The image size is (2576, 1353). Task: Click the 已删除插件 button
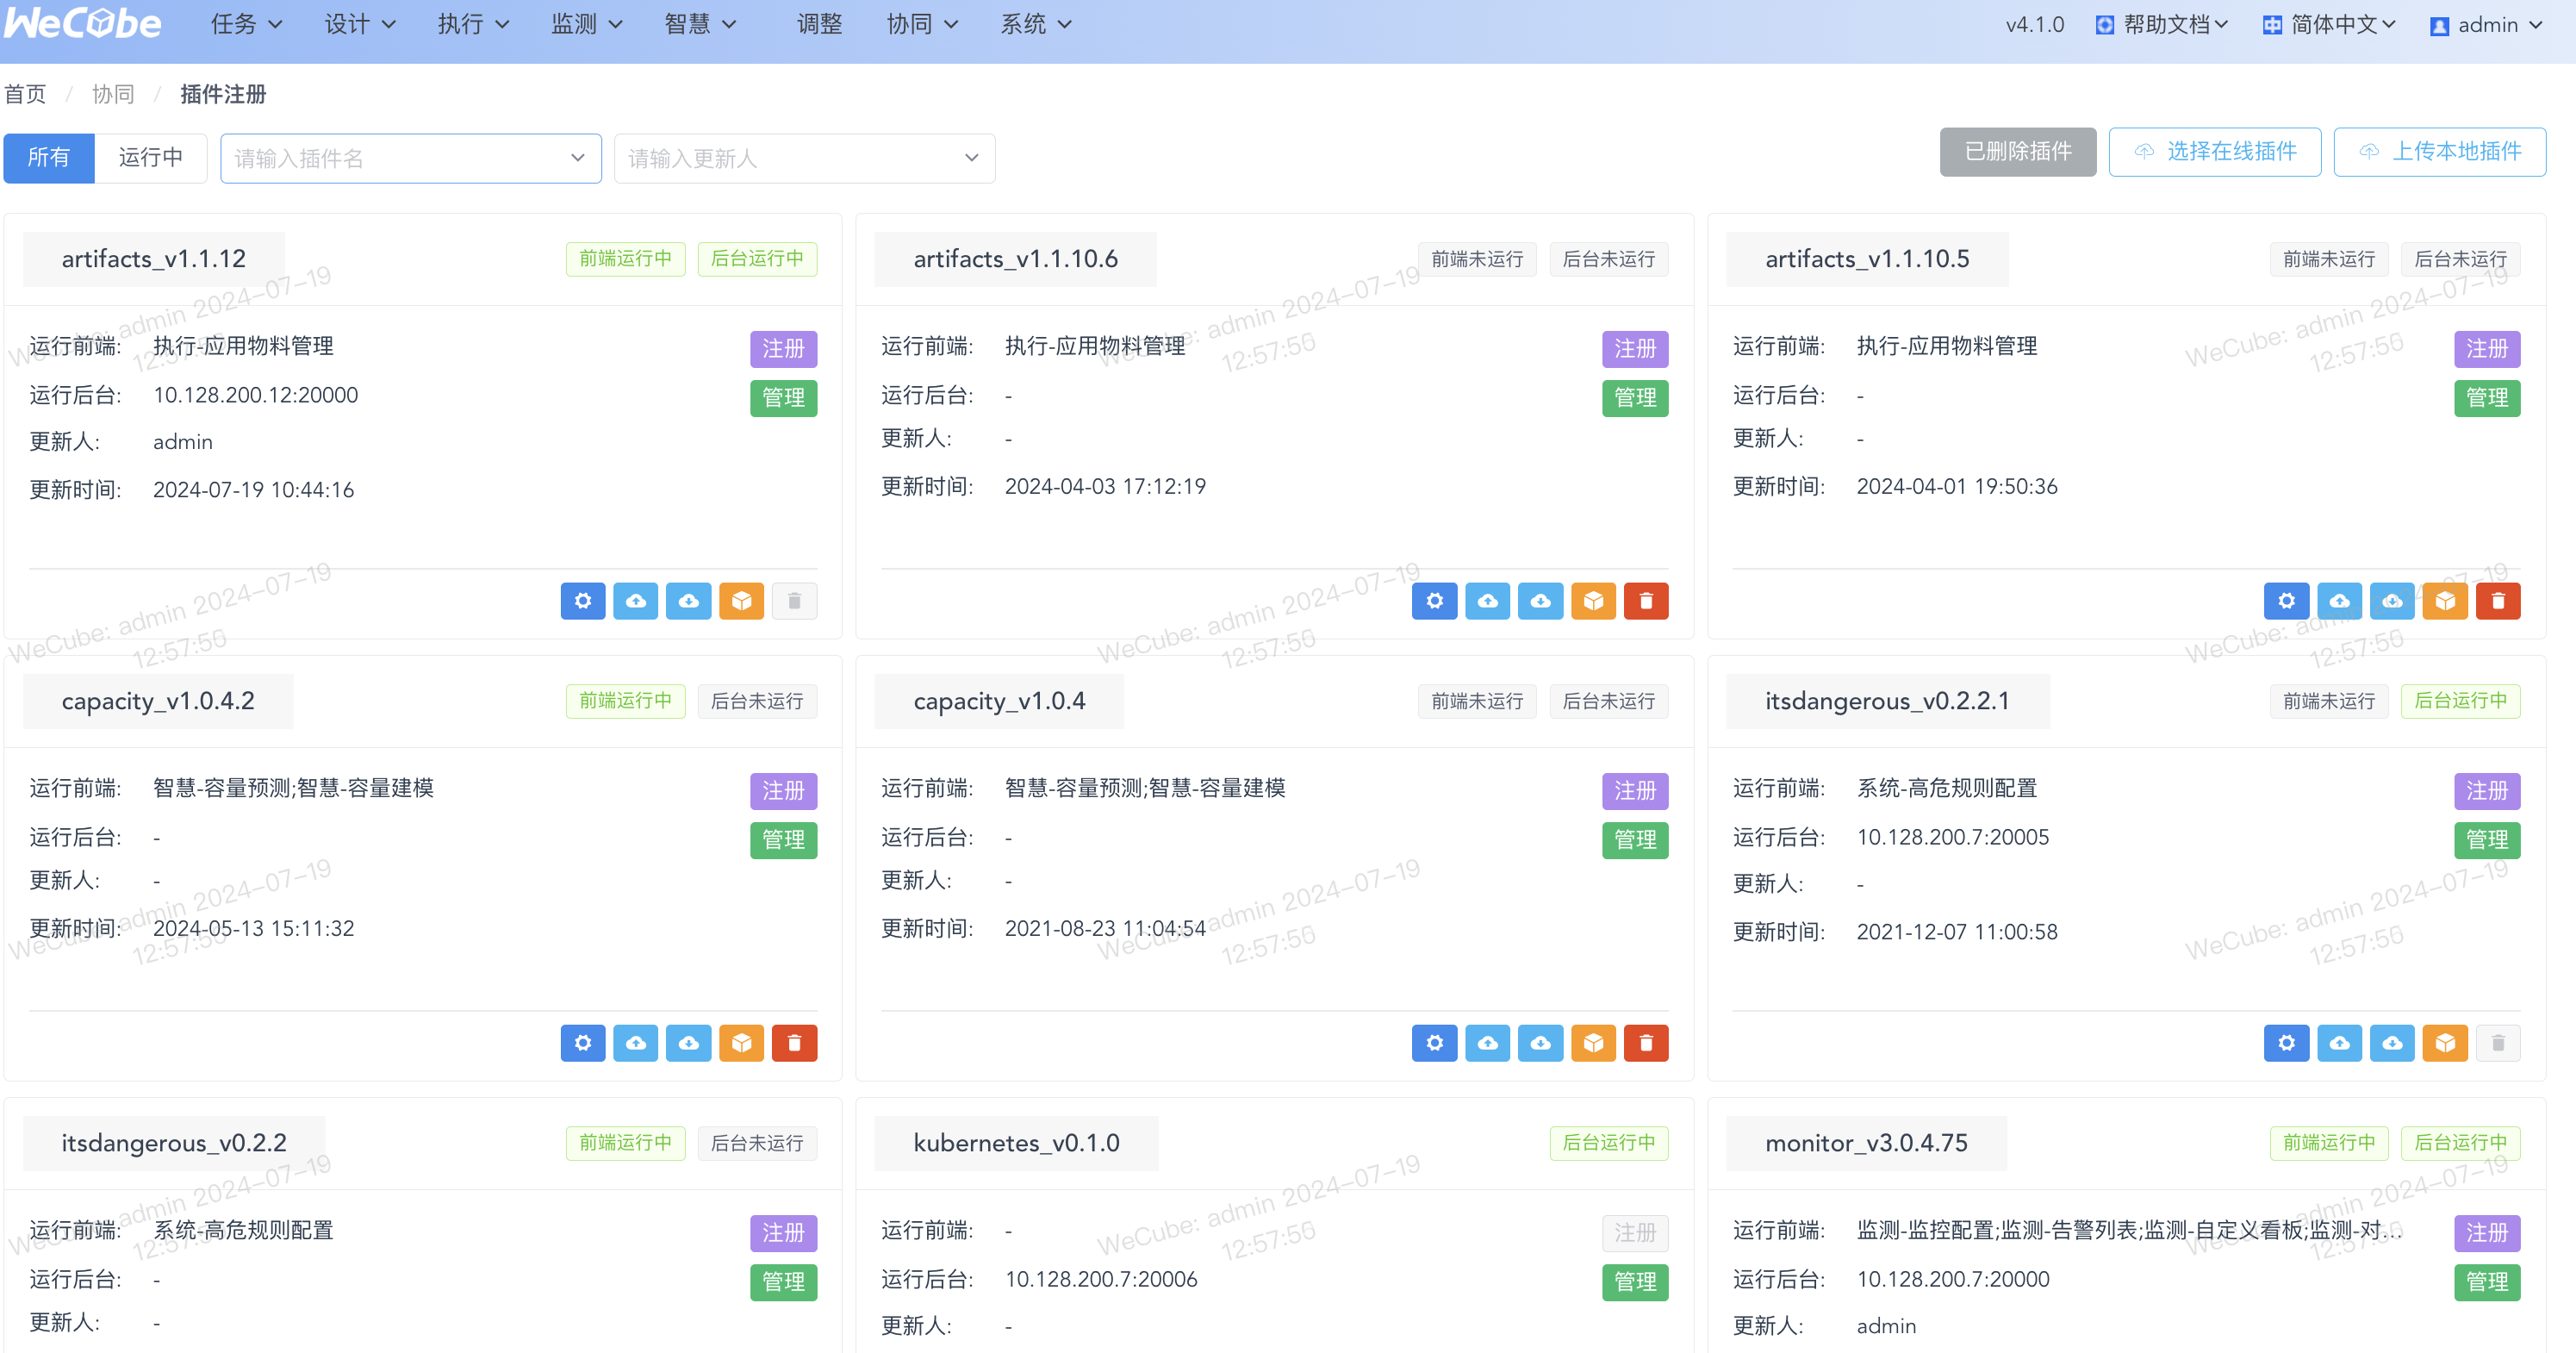2018,152
